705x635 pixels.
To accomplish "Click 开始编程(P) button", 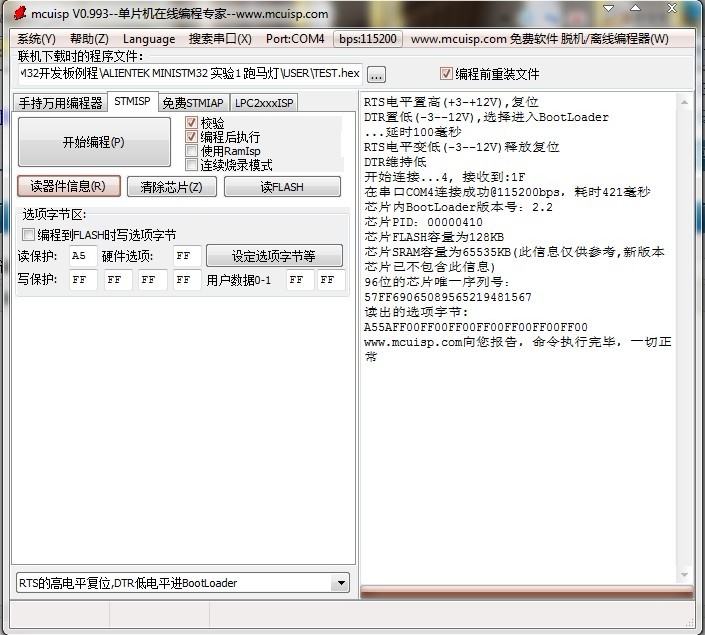I will [94, 142].
